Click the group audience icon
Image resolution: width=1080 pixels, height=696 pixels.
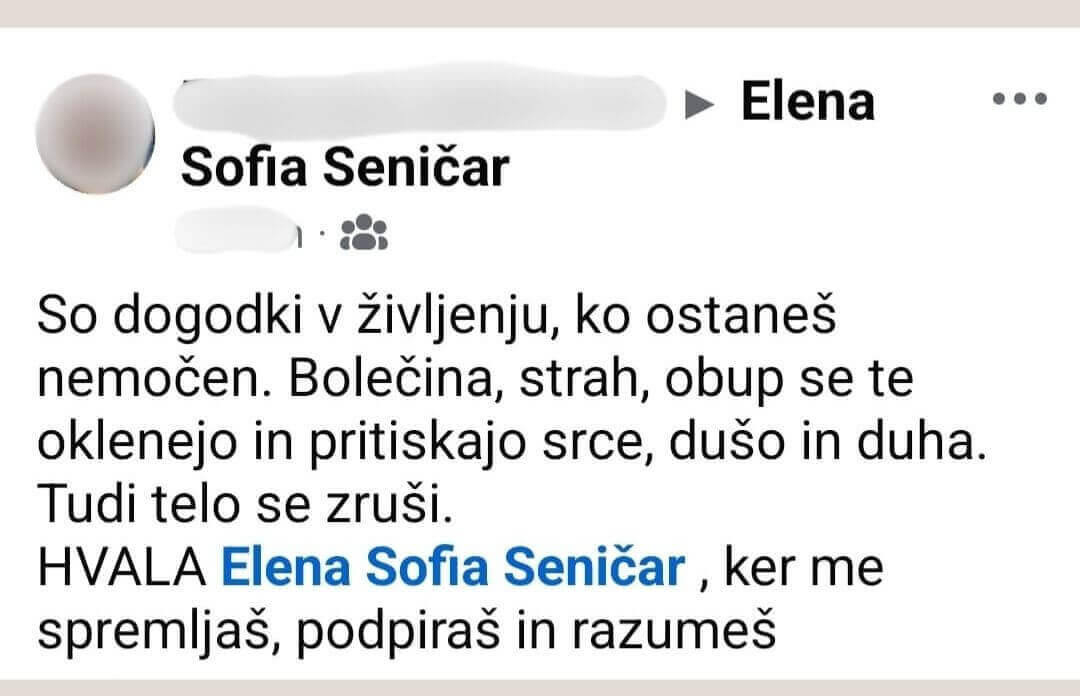363,232
